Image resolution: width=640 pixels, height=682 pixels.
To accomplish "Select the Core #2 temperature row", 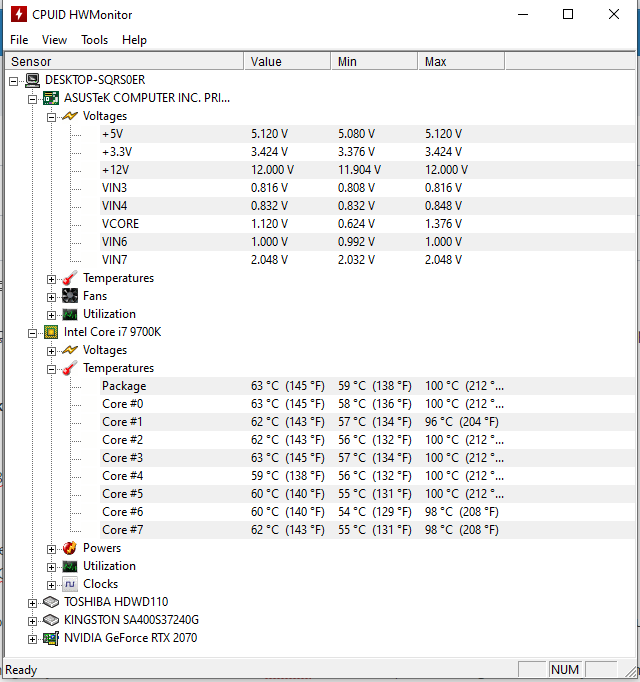I will (x=367, y=440).
